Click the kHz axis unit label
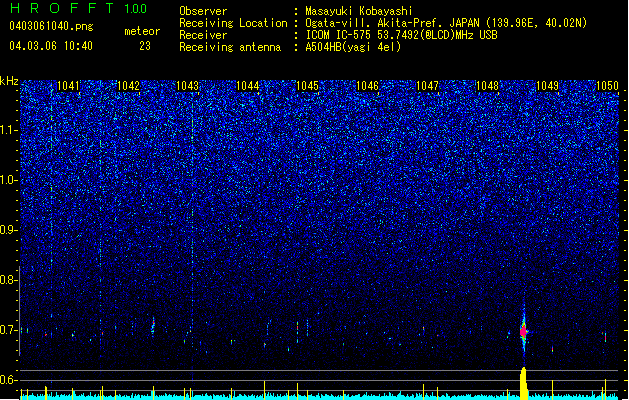The width and height of the screenshot is (629, 400). click(9, 81)
